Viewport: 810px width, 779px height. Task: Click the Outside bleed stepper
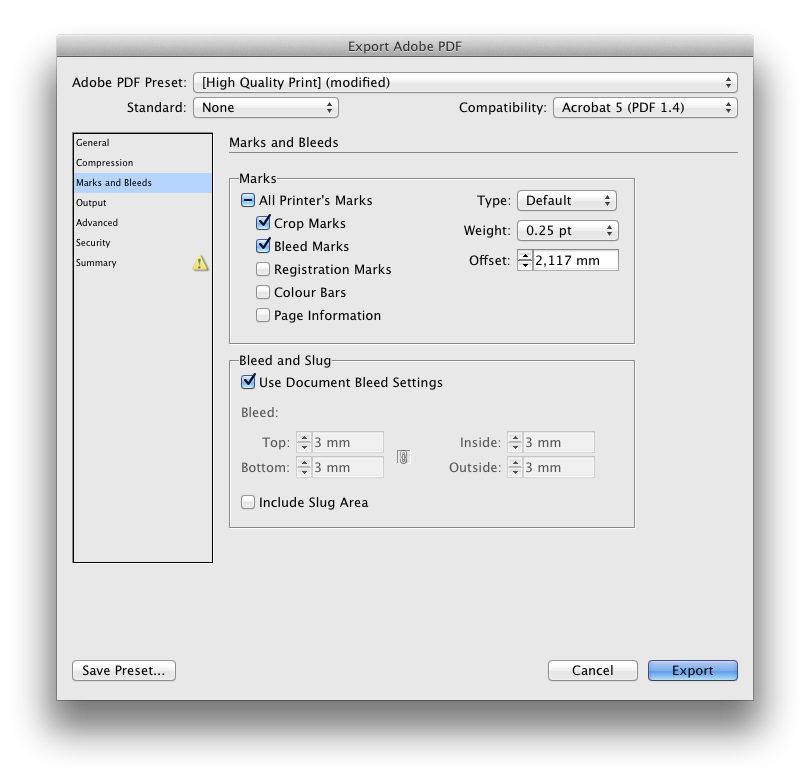[515, 467]
